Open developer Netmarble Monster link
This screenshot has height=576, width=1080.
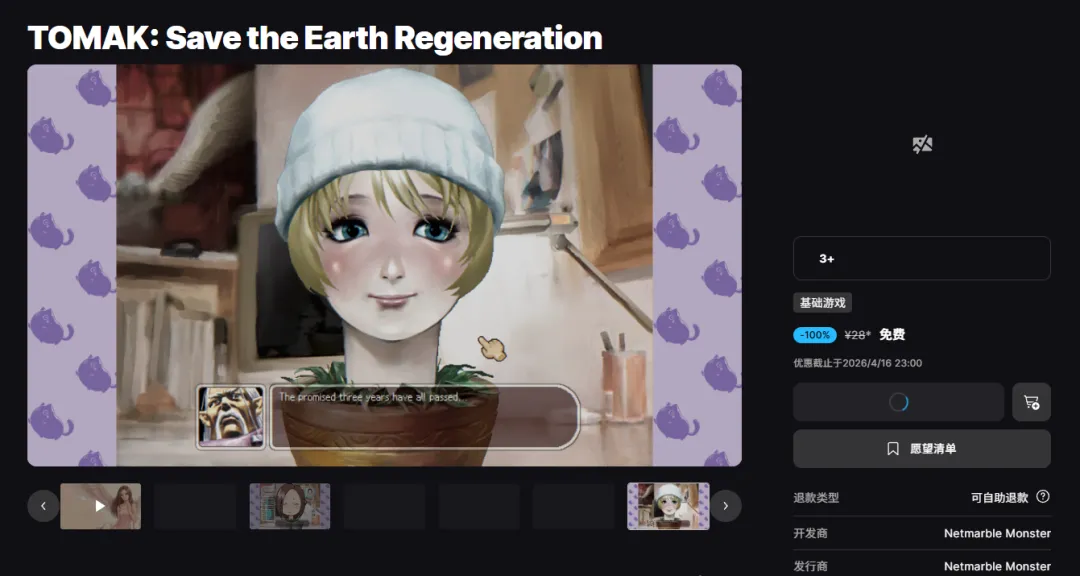997,533
